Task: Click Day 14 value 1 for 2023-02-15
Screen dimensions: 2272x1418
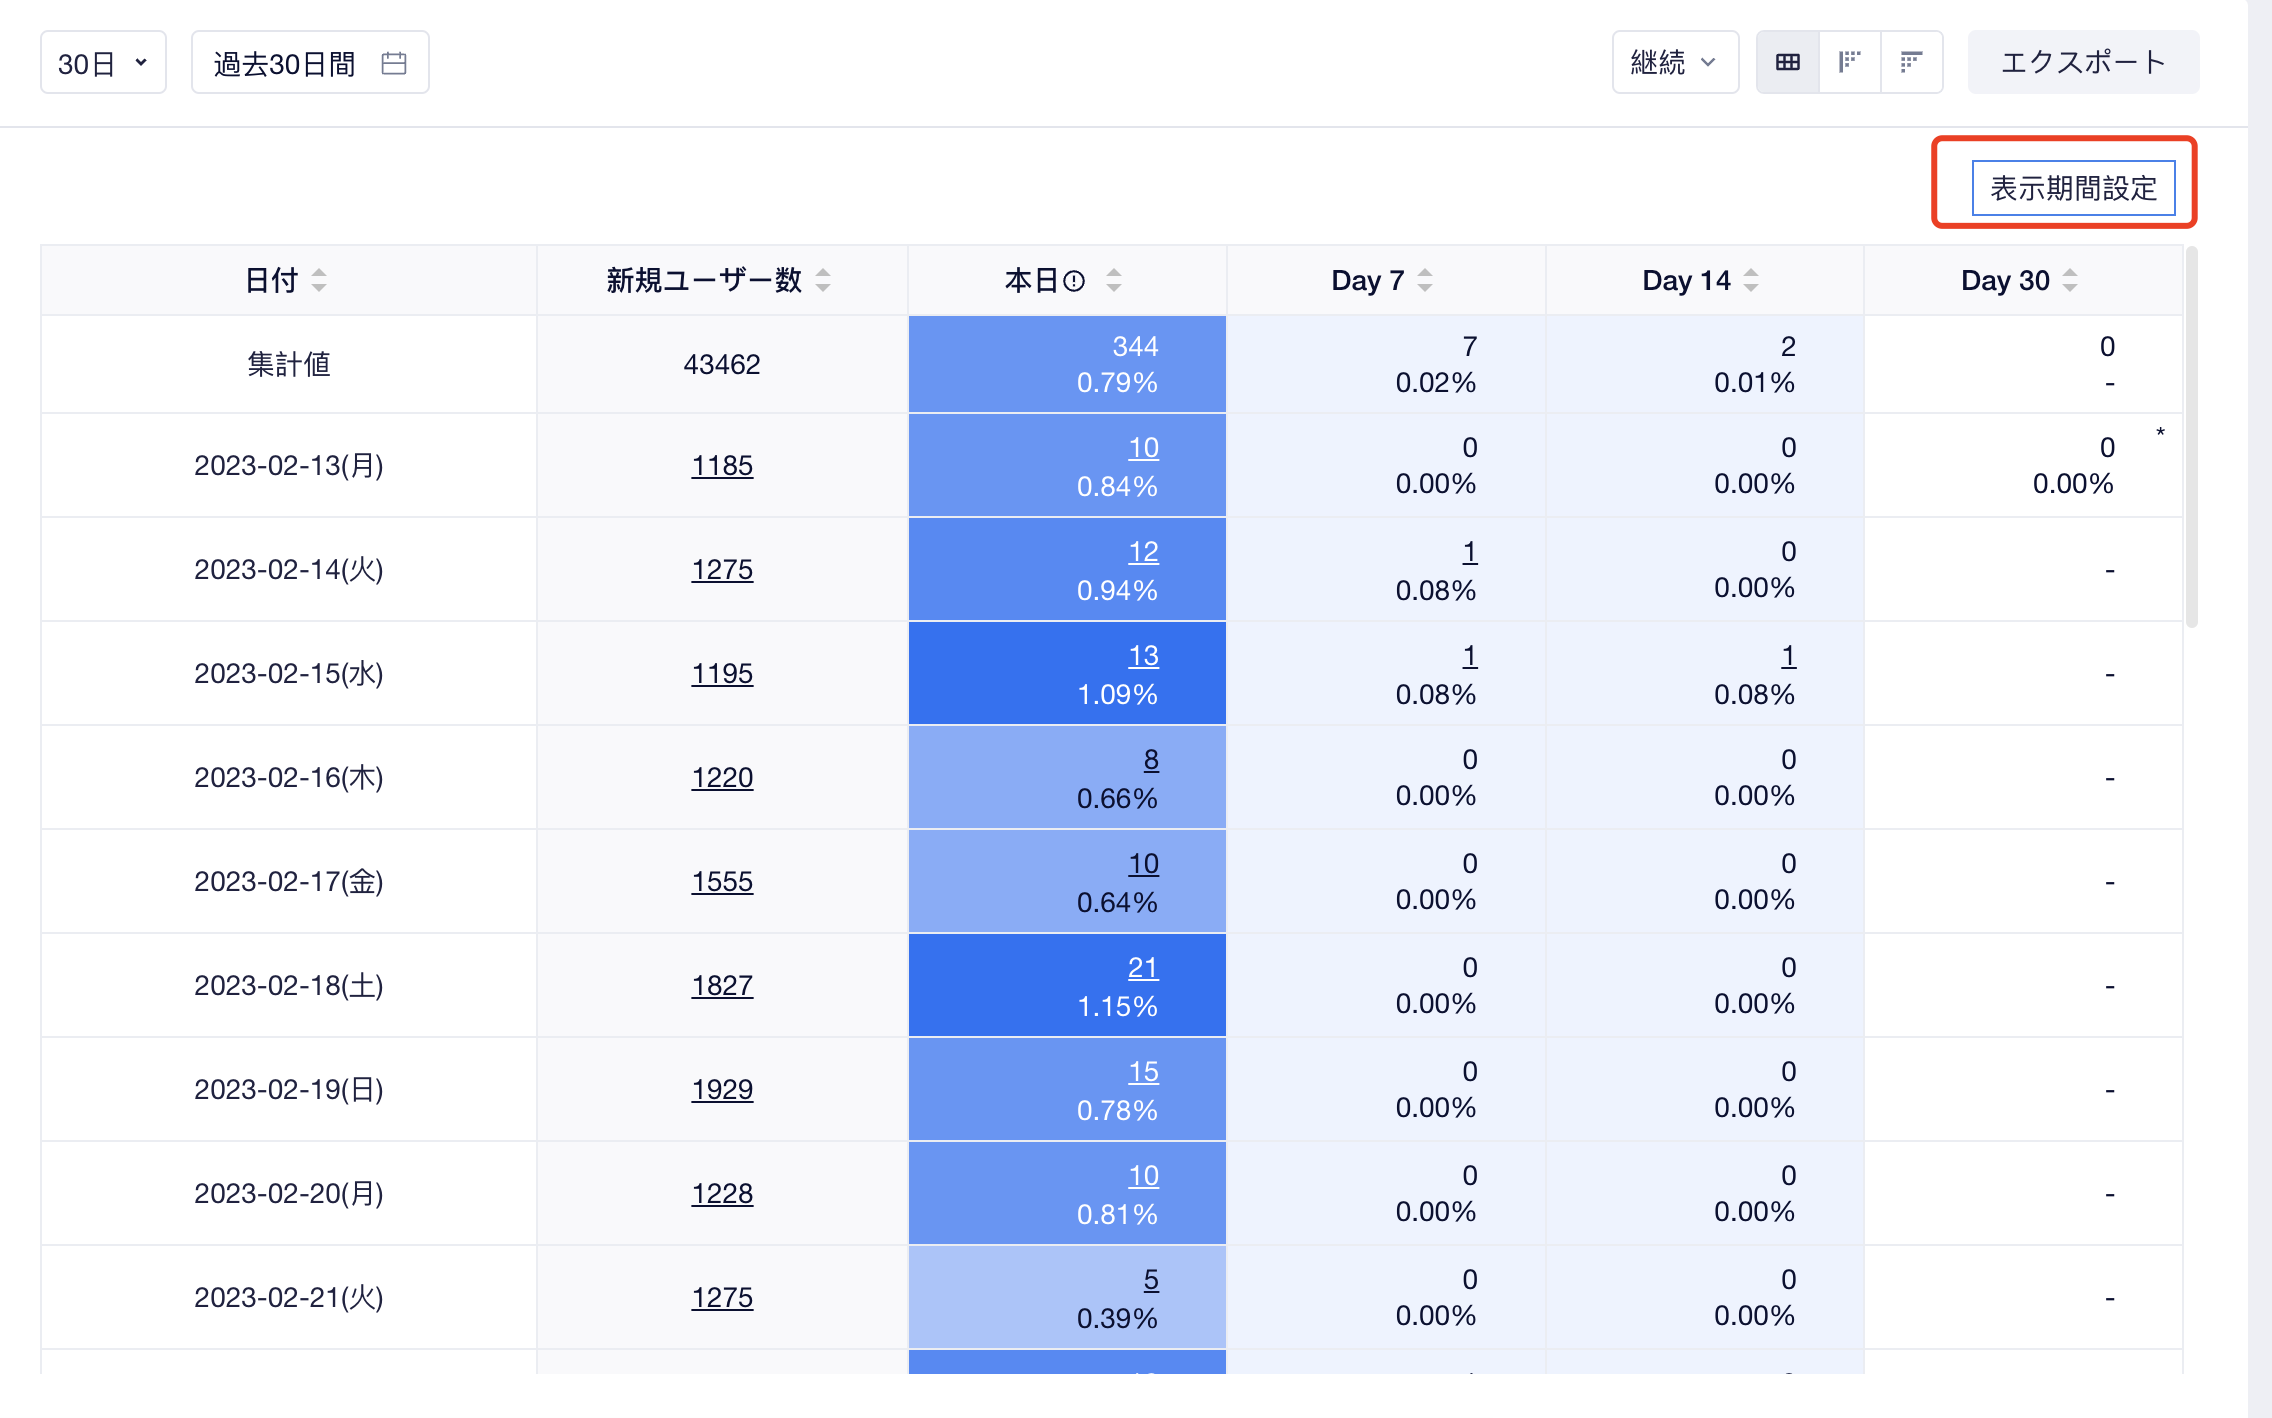Action: [x=1789, y=655]
